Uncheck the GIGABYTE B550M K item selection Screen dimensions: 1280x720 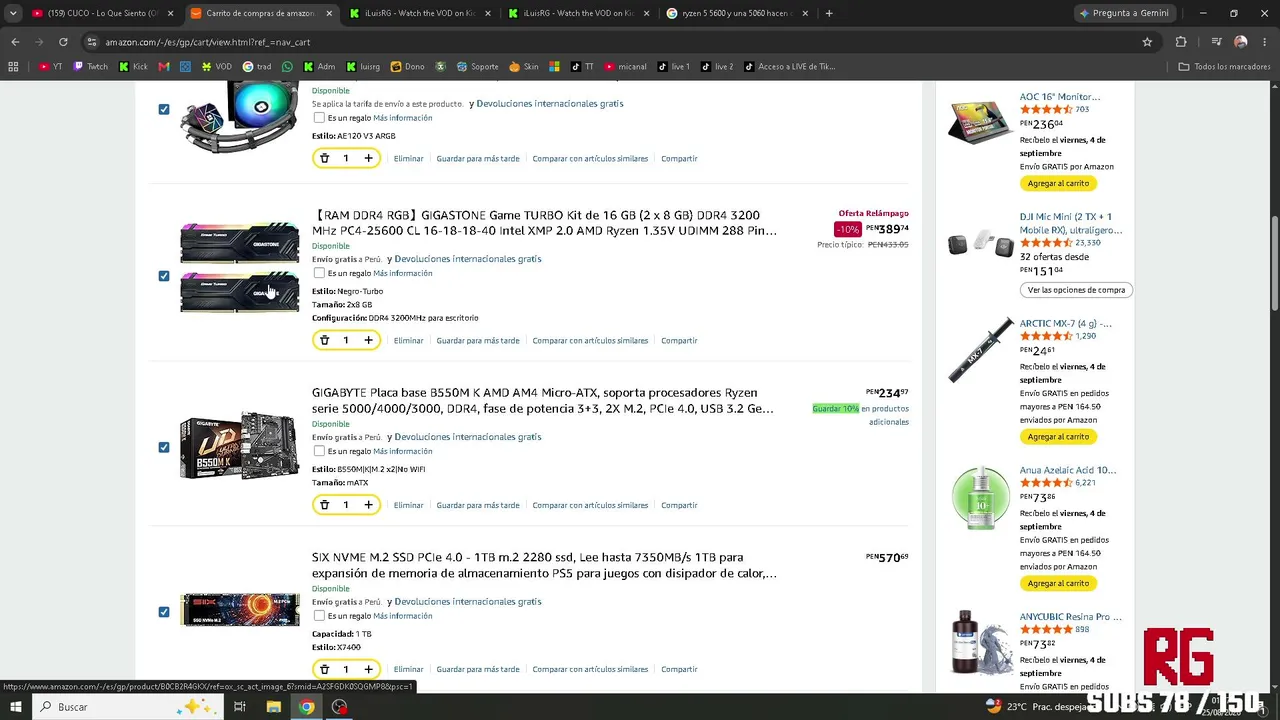click(x=164, y=447)
